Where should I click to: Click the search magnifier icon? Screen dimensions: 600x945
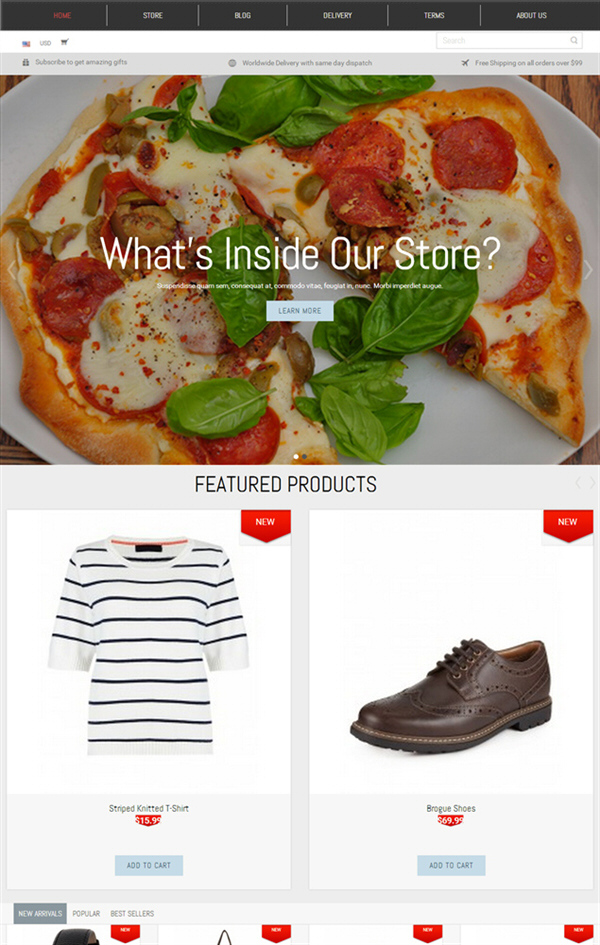tap(573, 40)
